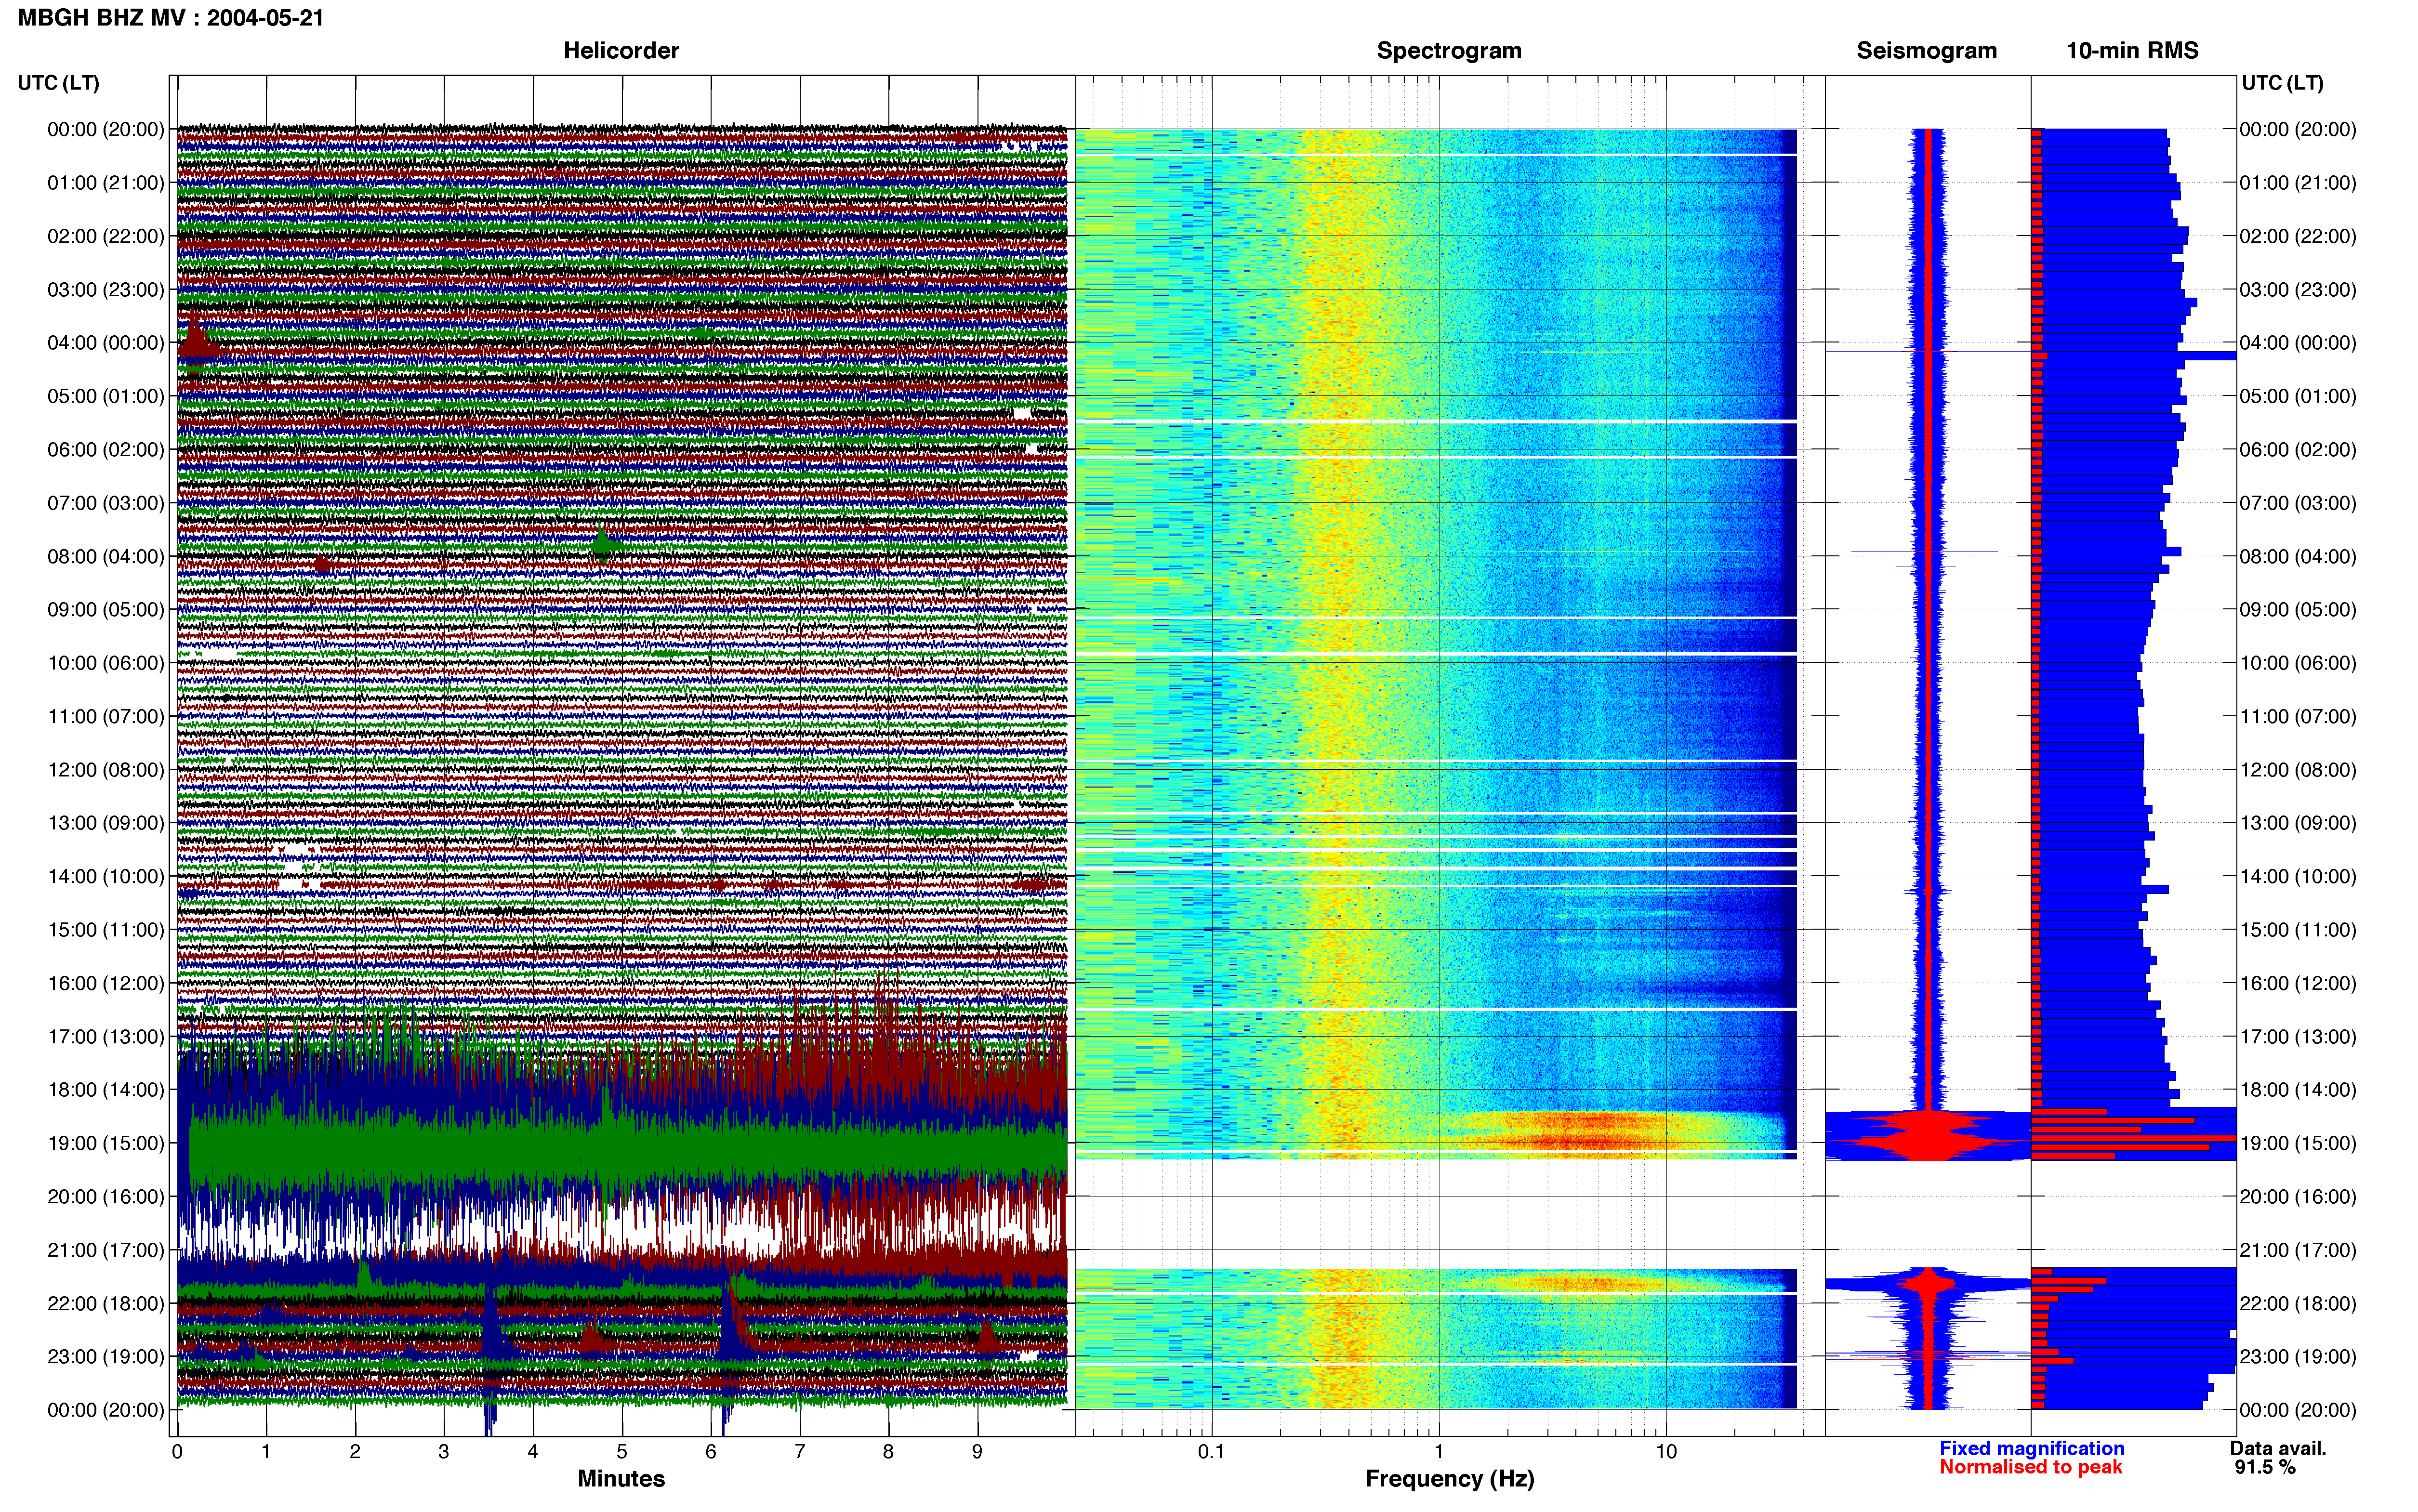Click the right '02:00 (22:00)' time label
Screen dimensions: 2418x1512
click(2298, 237)
